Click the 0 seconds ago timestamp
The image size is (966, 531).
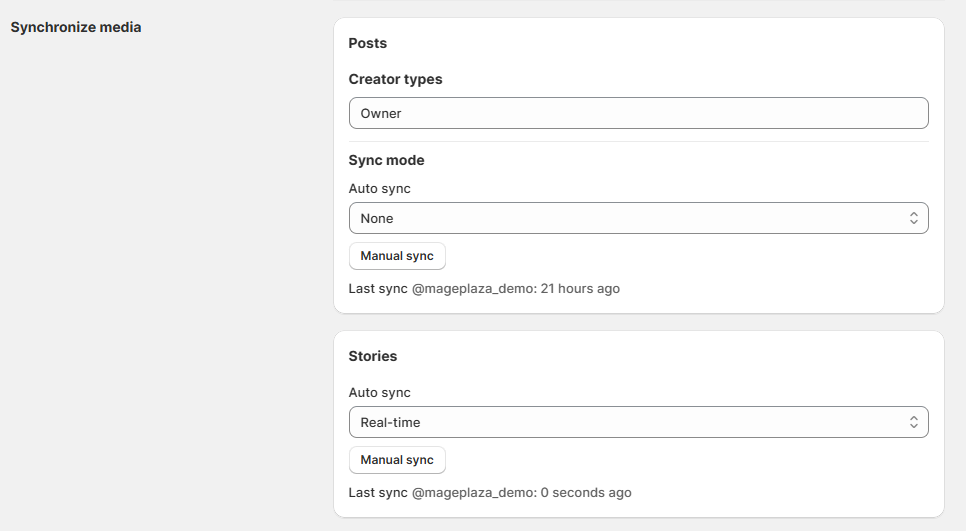586,492
